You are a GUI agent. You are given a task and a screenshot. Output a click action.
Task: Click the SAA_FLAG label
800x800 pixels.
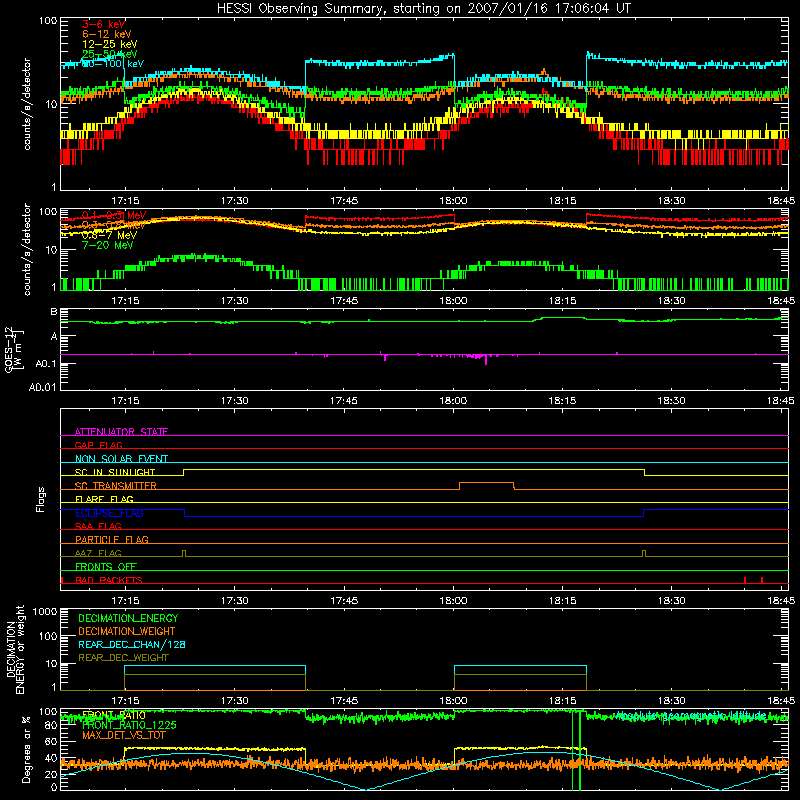click(98, 526)
